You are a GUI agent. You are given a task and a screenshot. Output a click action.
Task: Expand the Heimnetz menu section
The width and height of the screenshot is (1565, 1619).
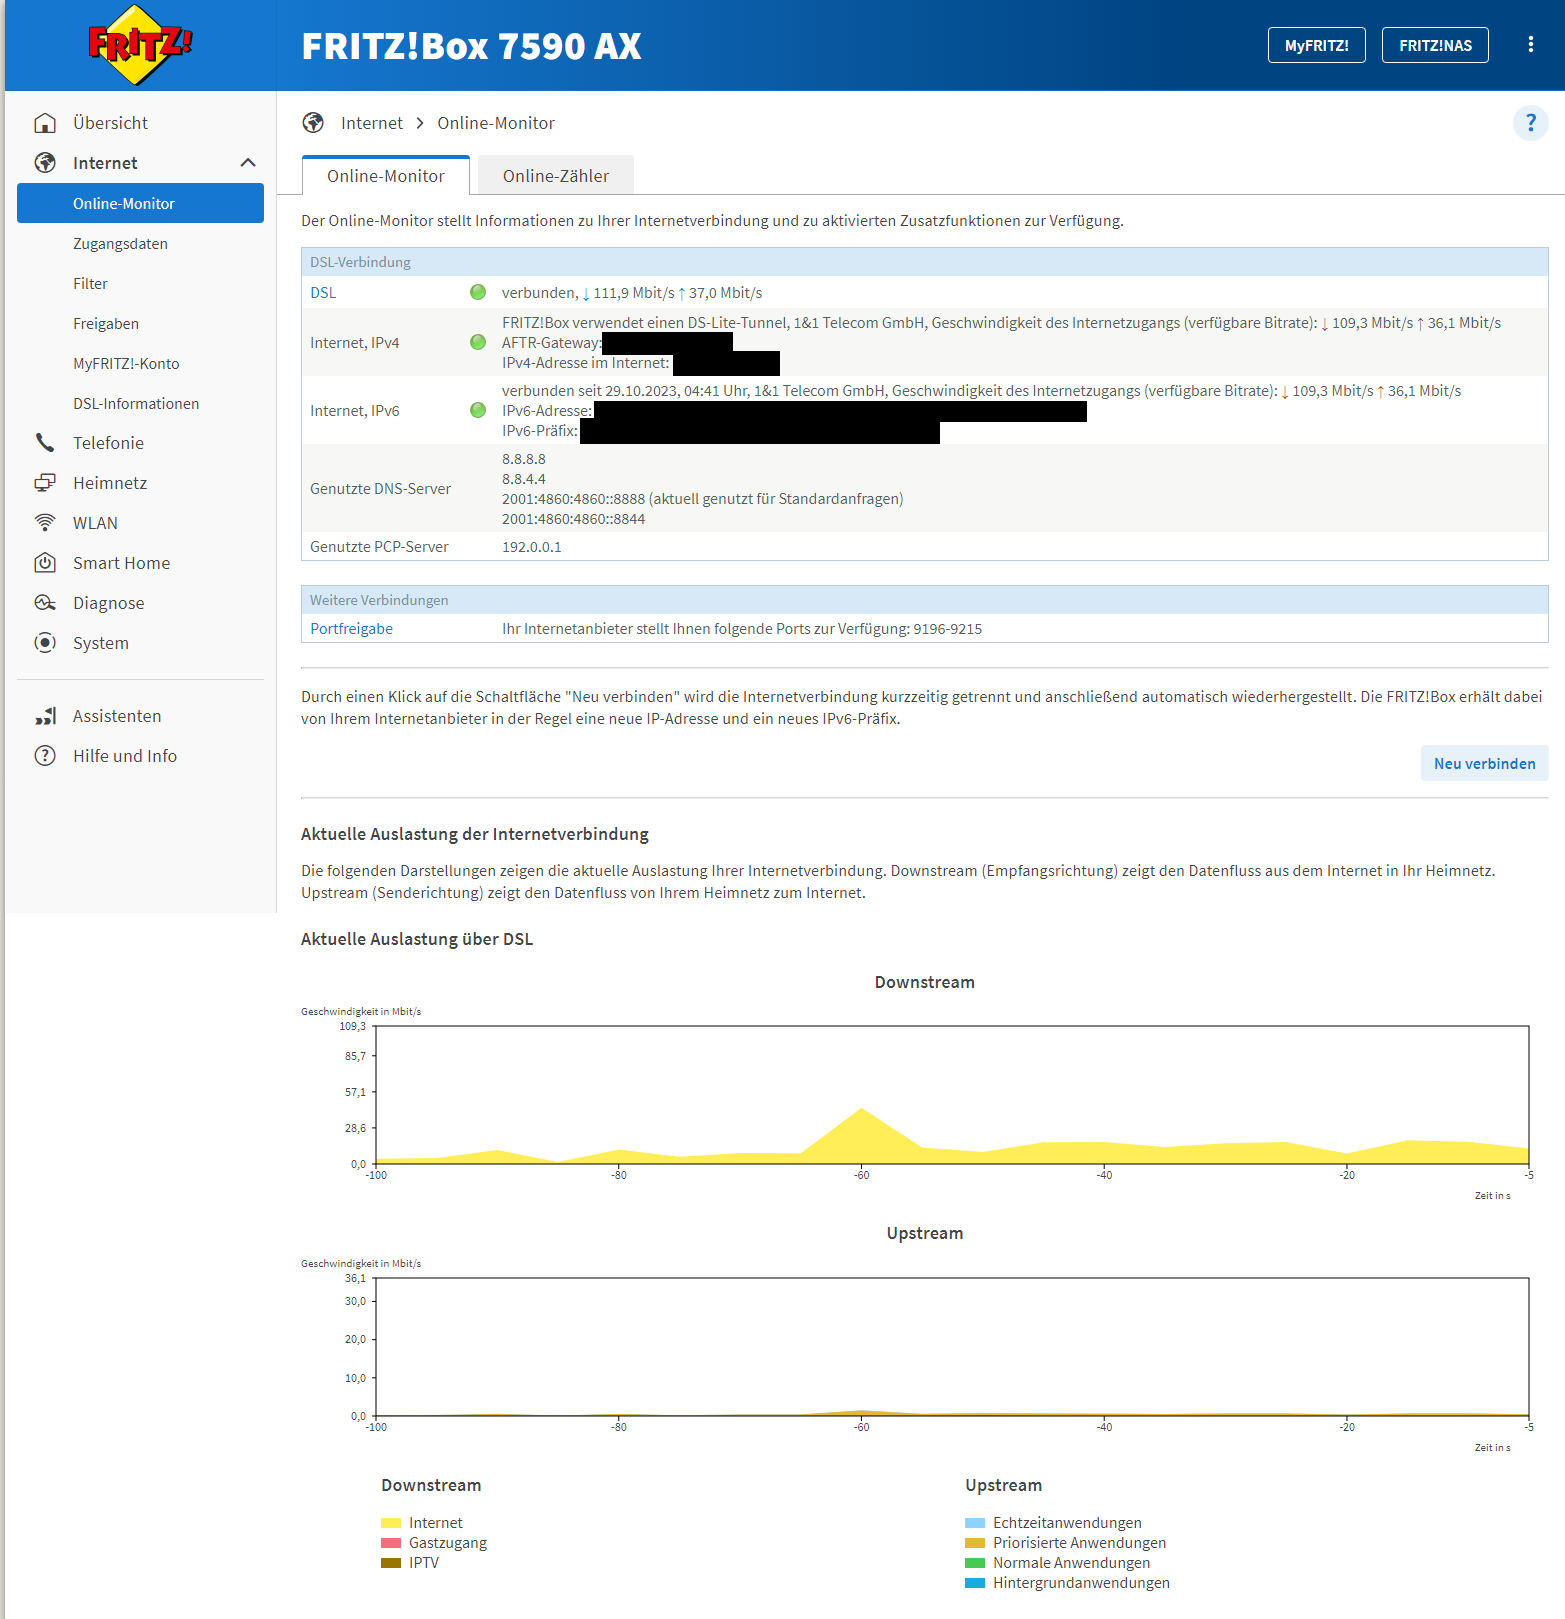(x=110, y=483)
